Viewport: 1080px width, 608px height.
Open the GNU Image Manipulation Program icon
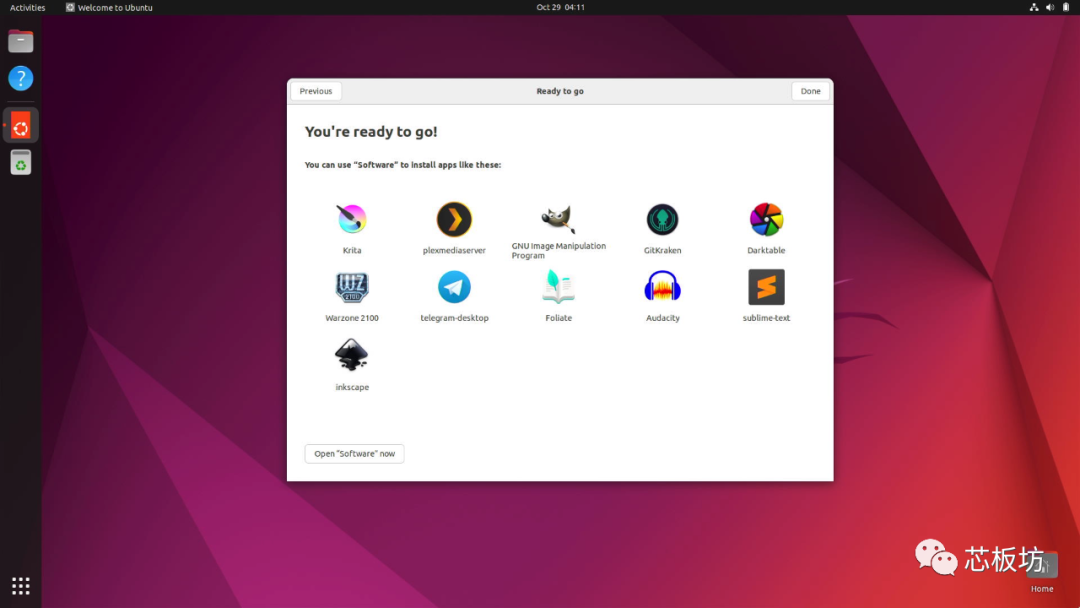click(x=558, y=220)
